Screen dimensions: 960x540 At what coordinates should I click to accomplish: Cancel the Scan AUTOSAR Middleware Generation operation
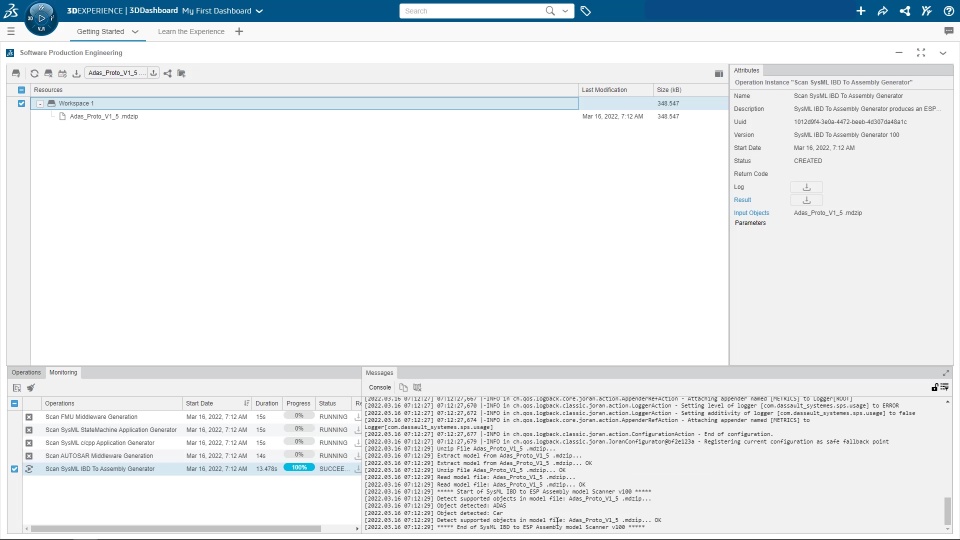(29, 456)
